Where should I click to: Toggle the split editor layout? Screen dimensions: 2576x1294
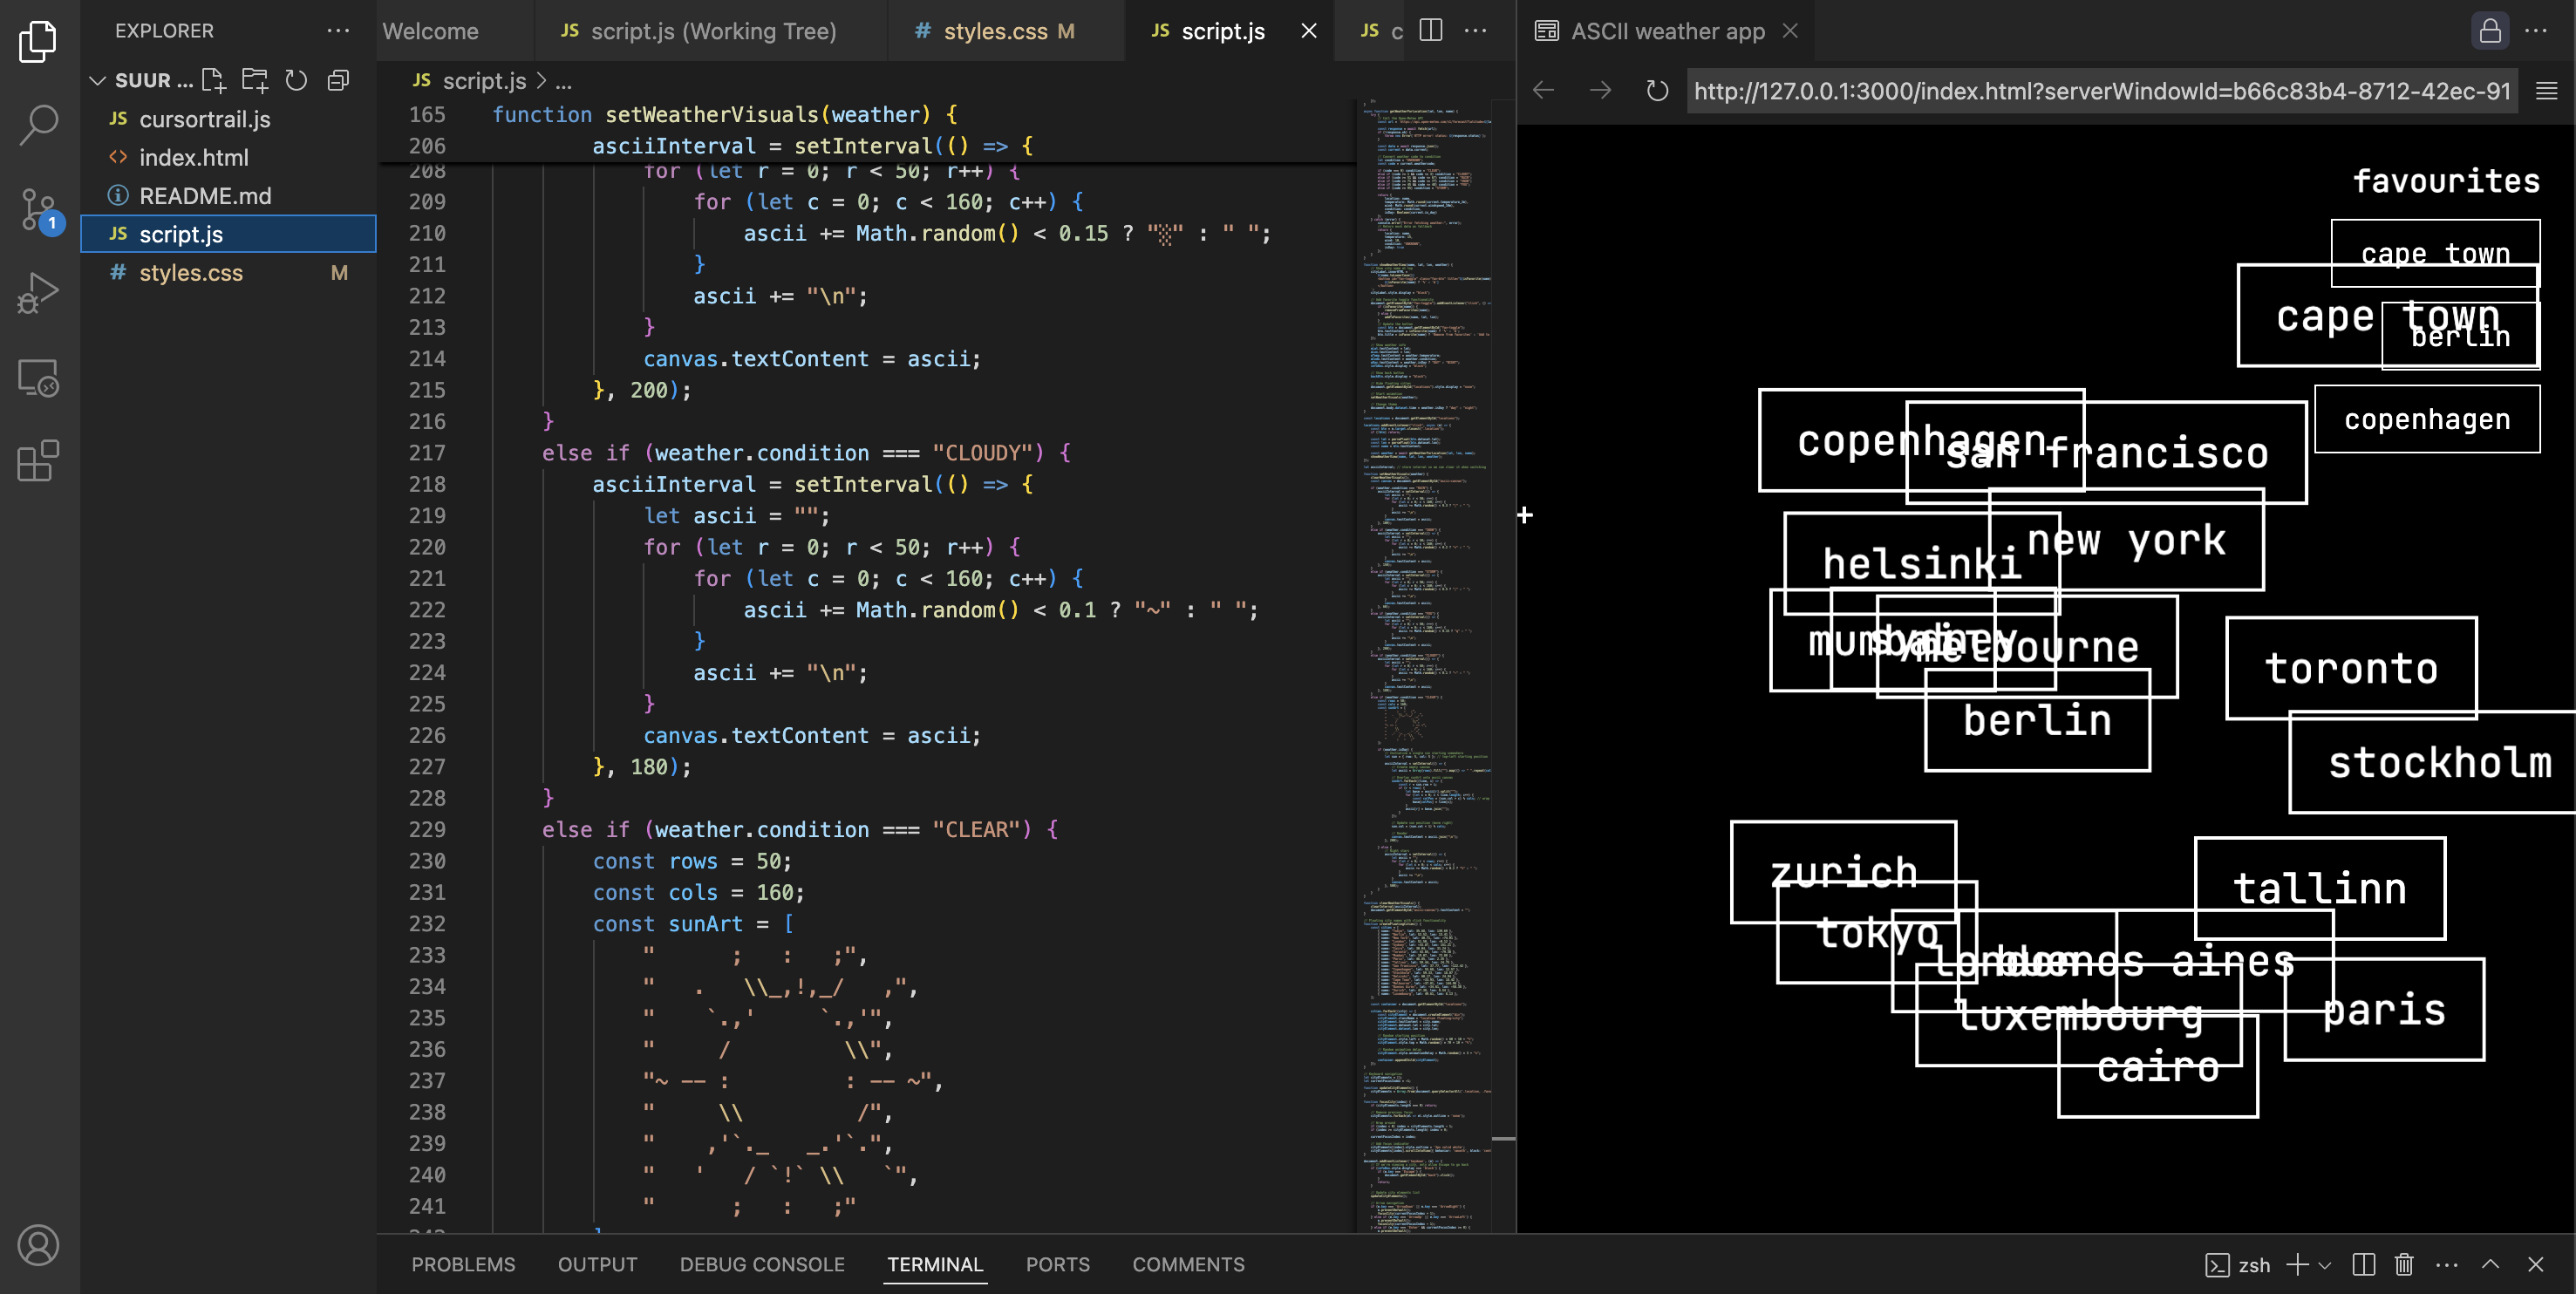1431,31
